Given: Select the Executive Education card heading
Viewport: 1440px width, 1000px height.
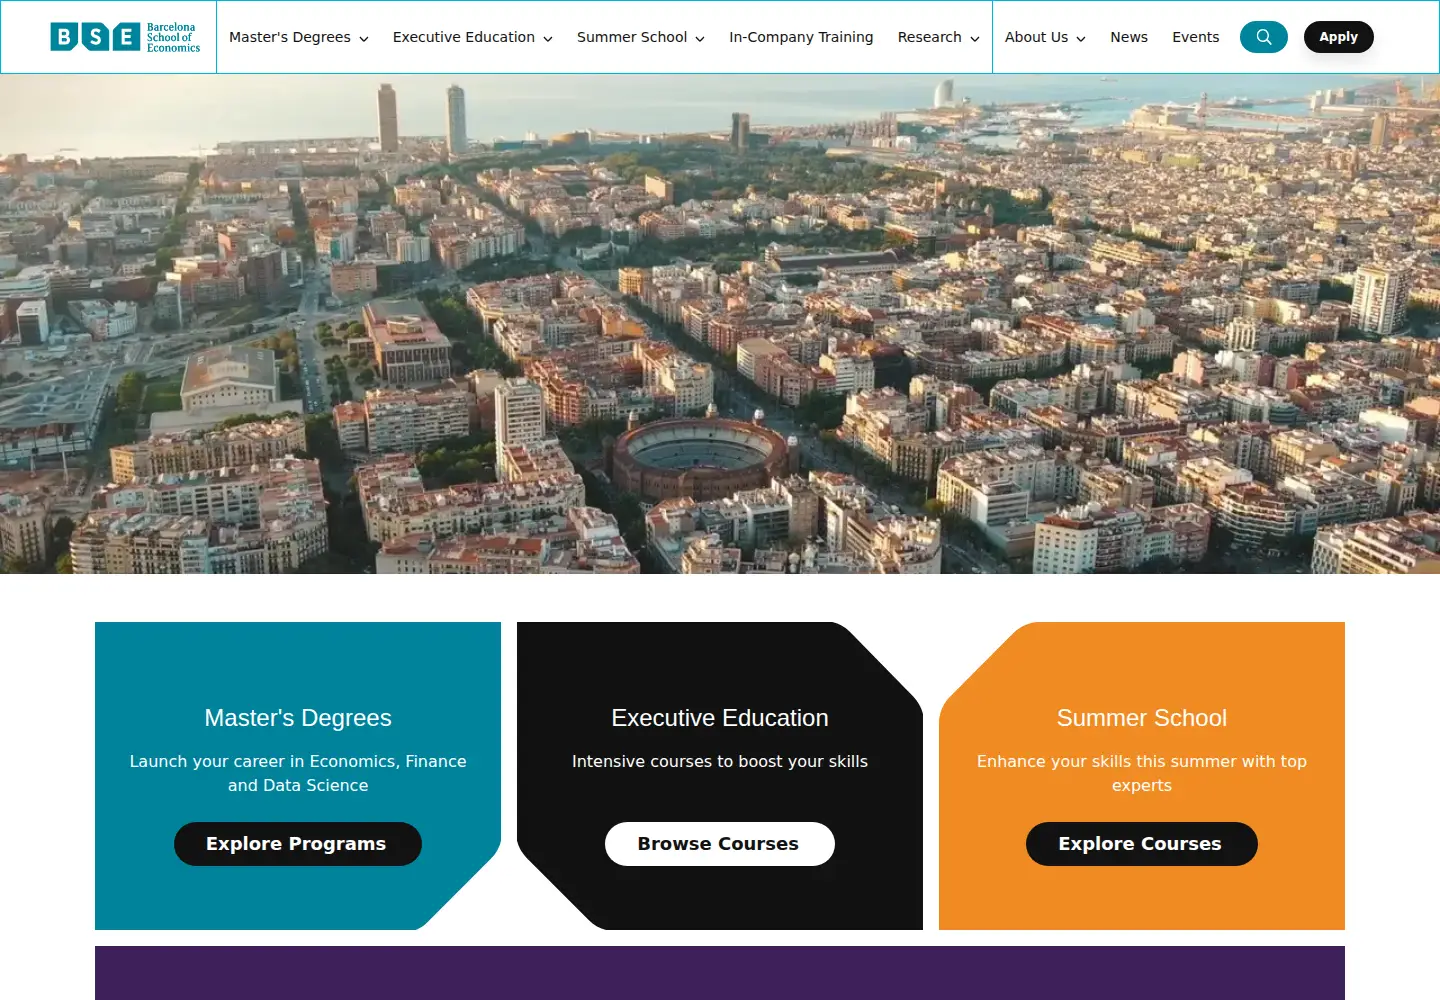Looking at the screenshot, I should click(720, 718).
